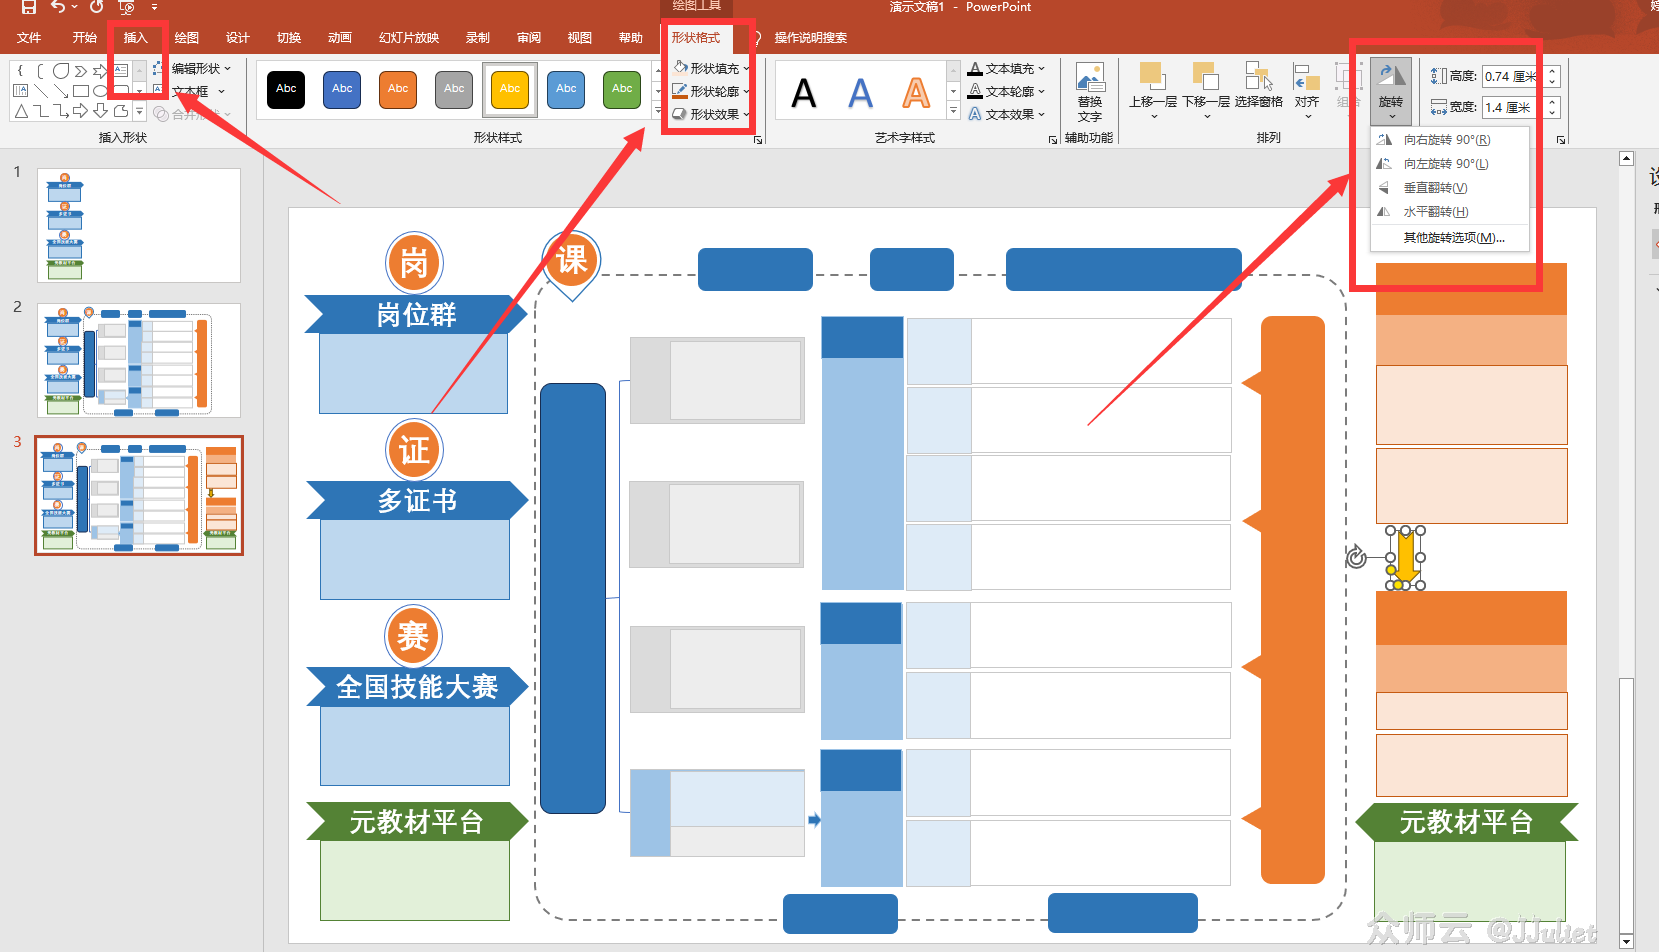Switch to the 插入 ribbon tab
The height and width of the screenshot is (952, 1659).
[135, 38]
